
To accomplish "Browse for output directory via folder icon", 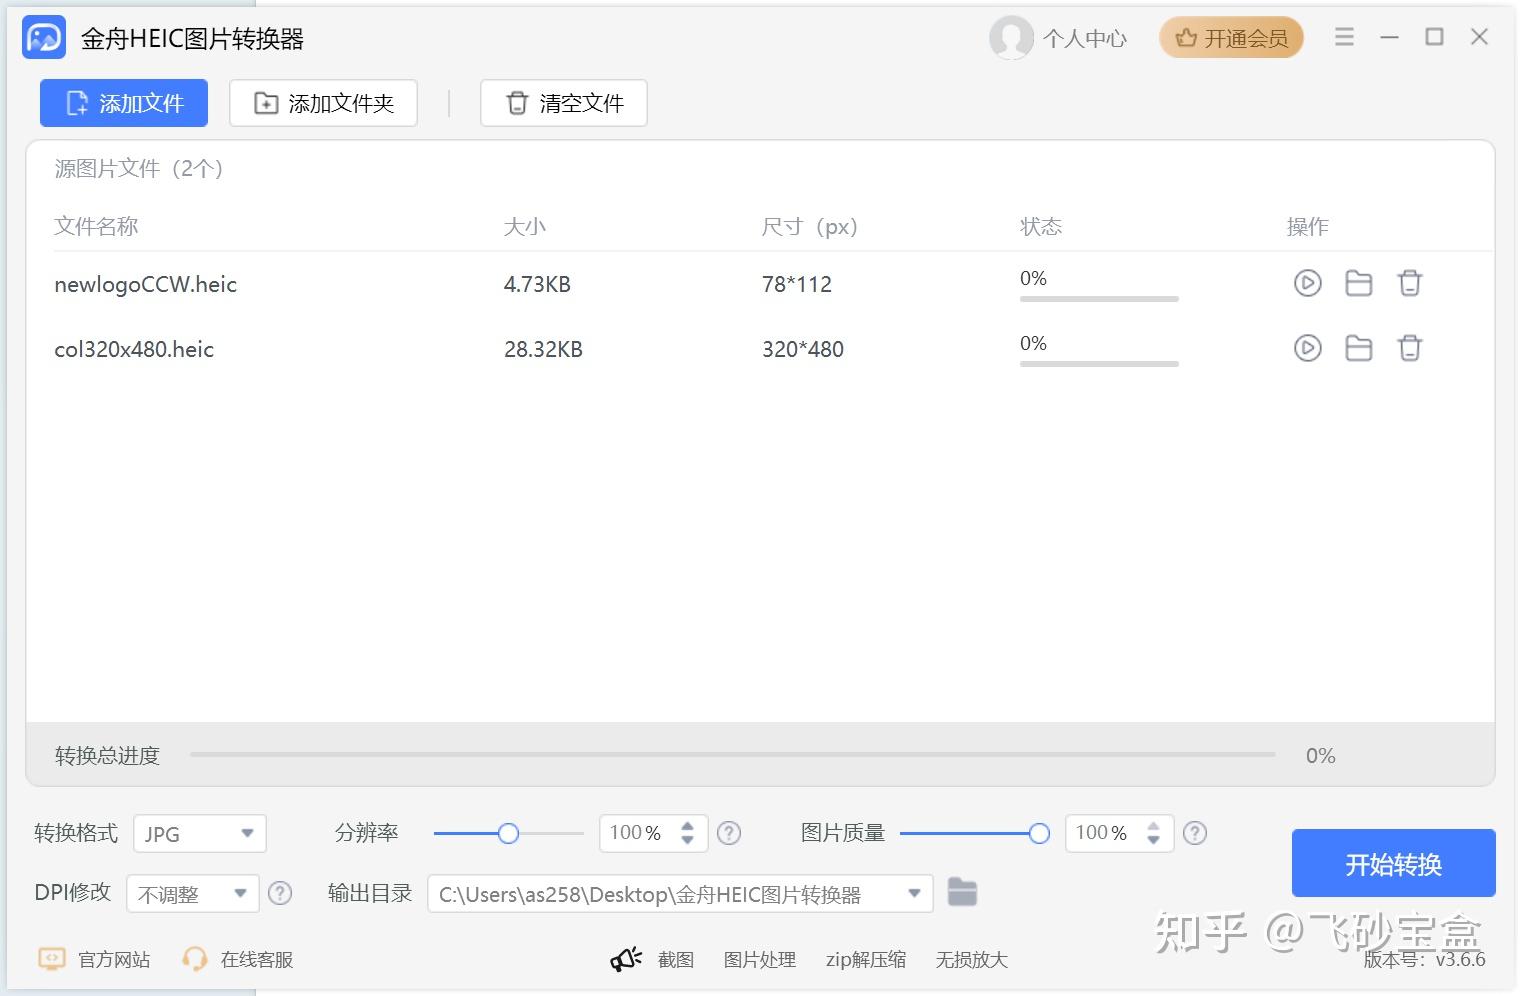I will coord(962,891).
